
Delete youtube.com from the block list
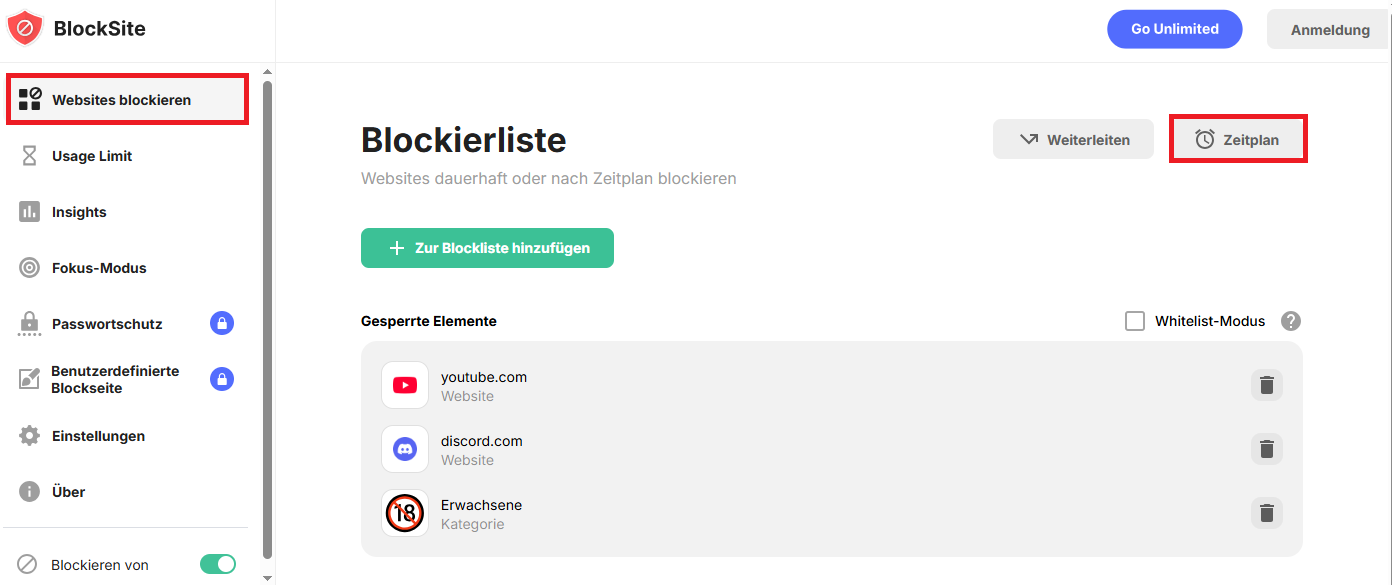(1266, 385)
